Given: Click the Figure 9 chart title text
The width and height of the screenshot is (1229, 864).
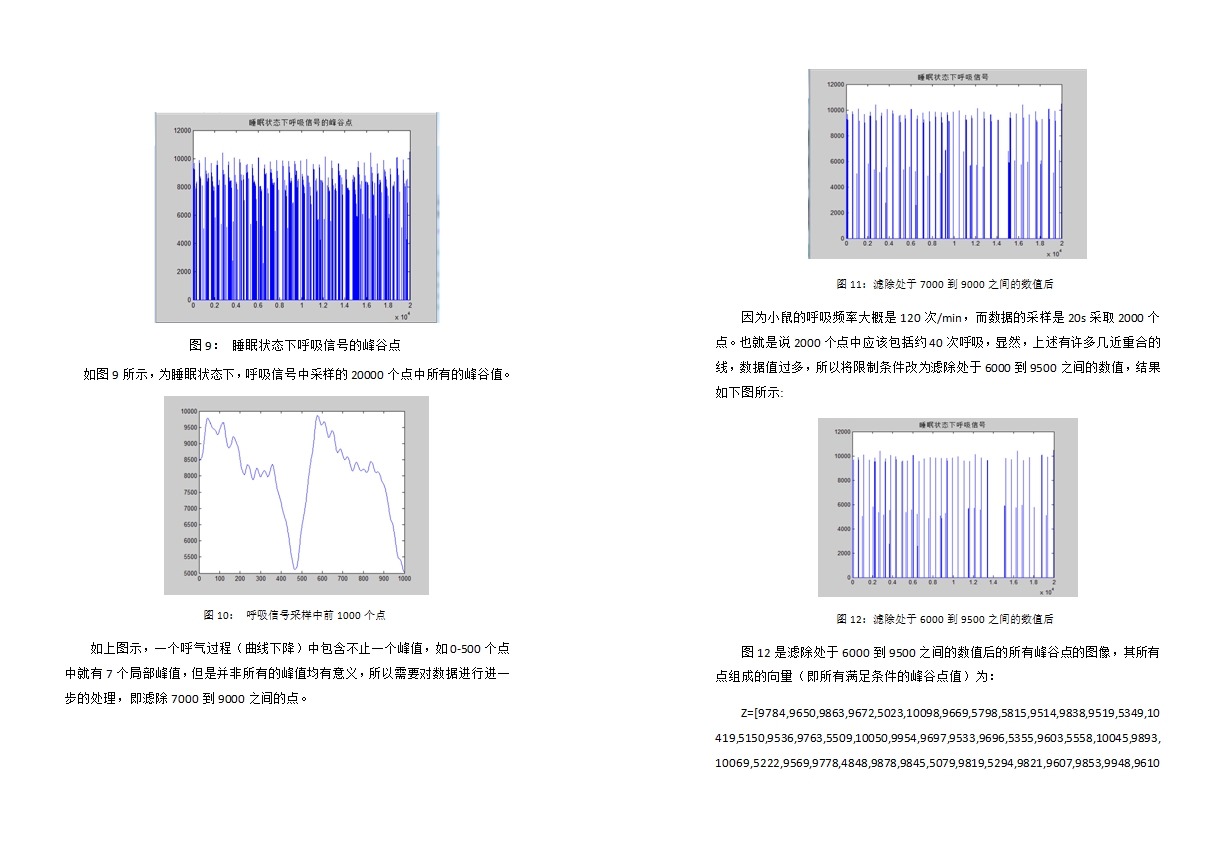Looking at the screenshot, I should point(300,121).
